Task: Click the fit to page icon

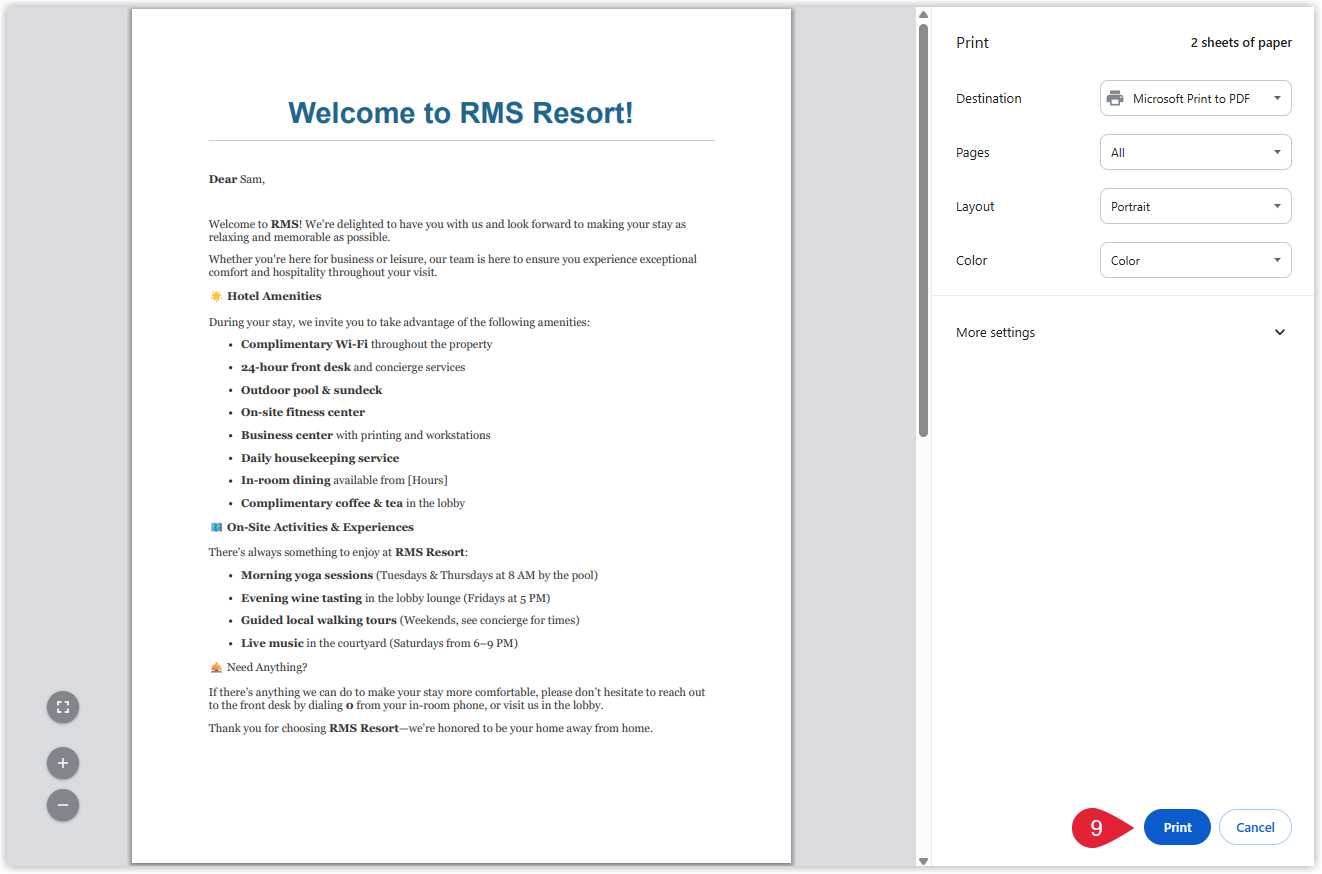Action: click(63, 707)
